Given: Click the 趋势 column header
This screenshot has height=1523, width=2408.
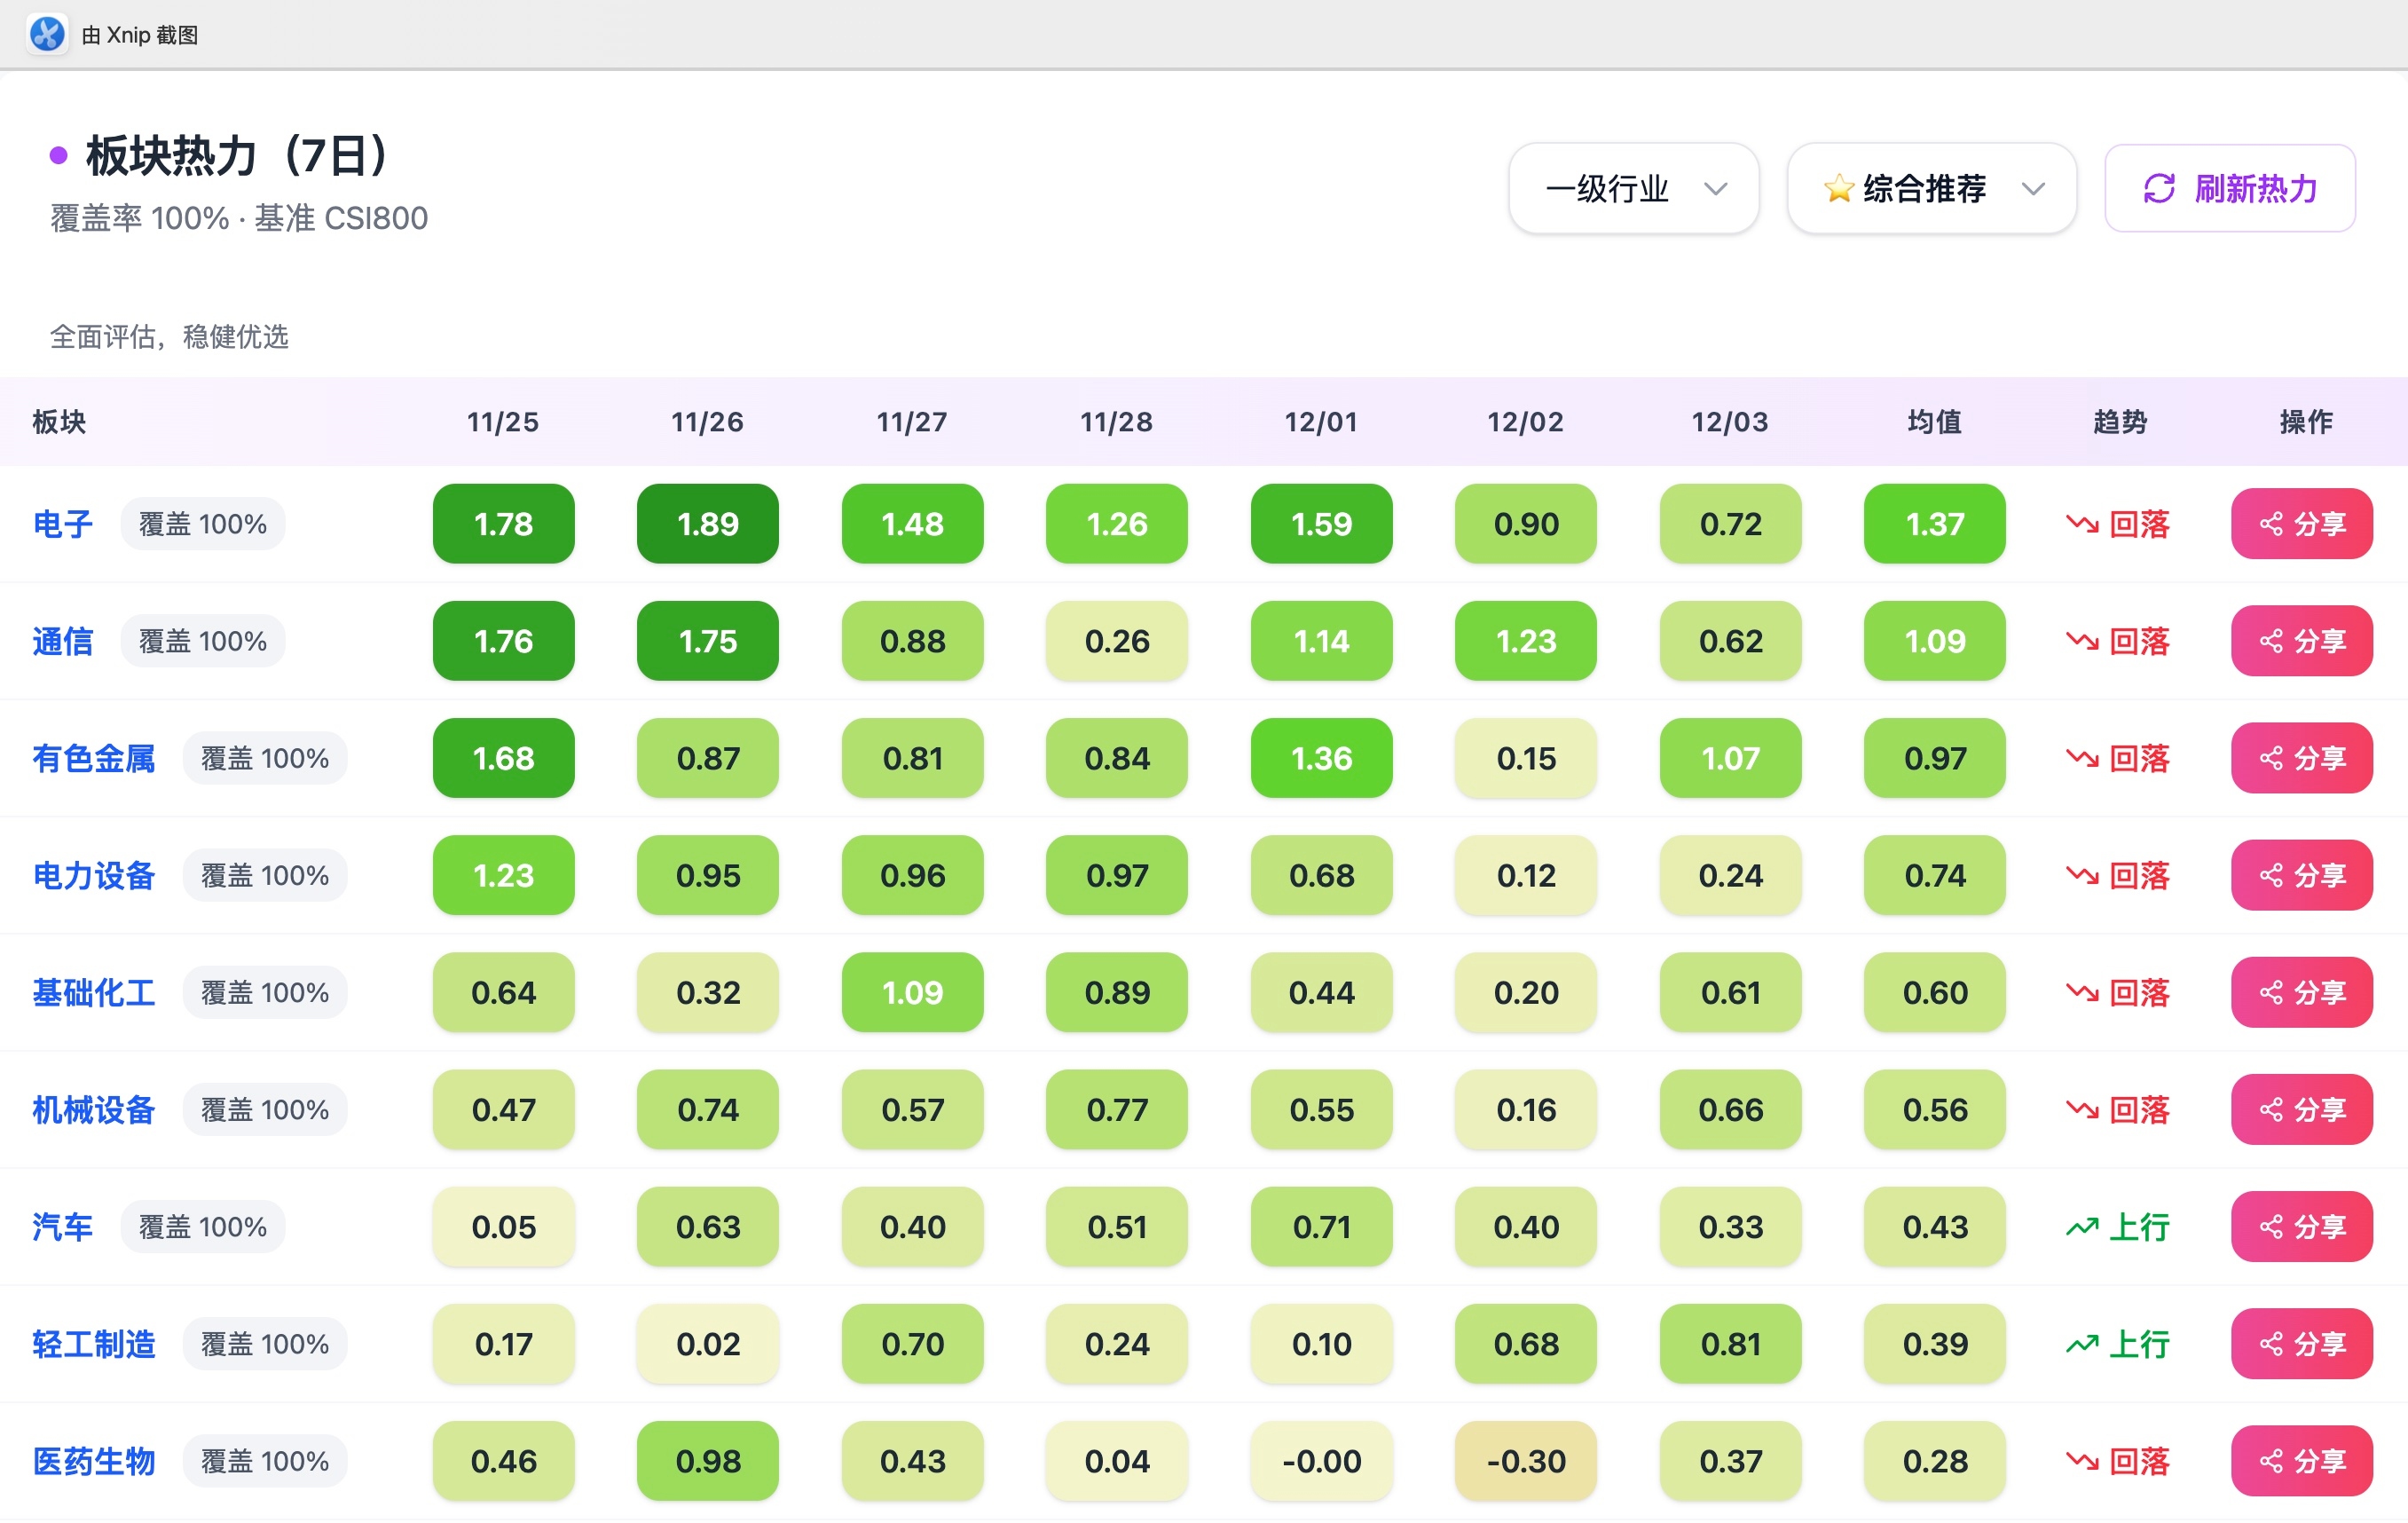Looking at the screenshot, I should (x=2120, y=422).
